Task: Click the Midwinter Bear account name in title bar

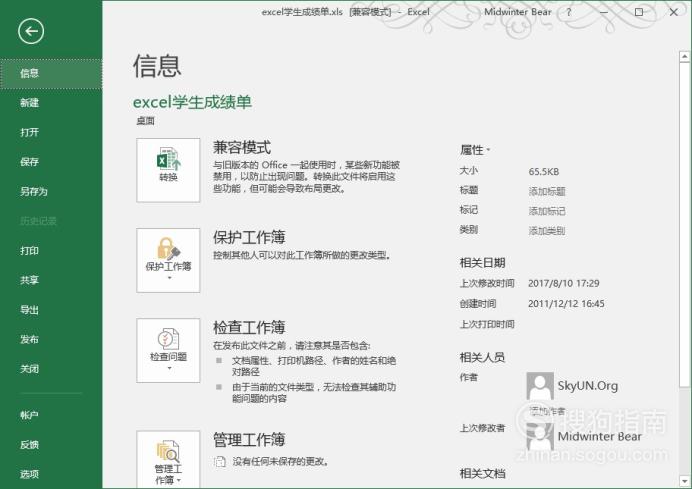Action: point(518,12)
